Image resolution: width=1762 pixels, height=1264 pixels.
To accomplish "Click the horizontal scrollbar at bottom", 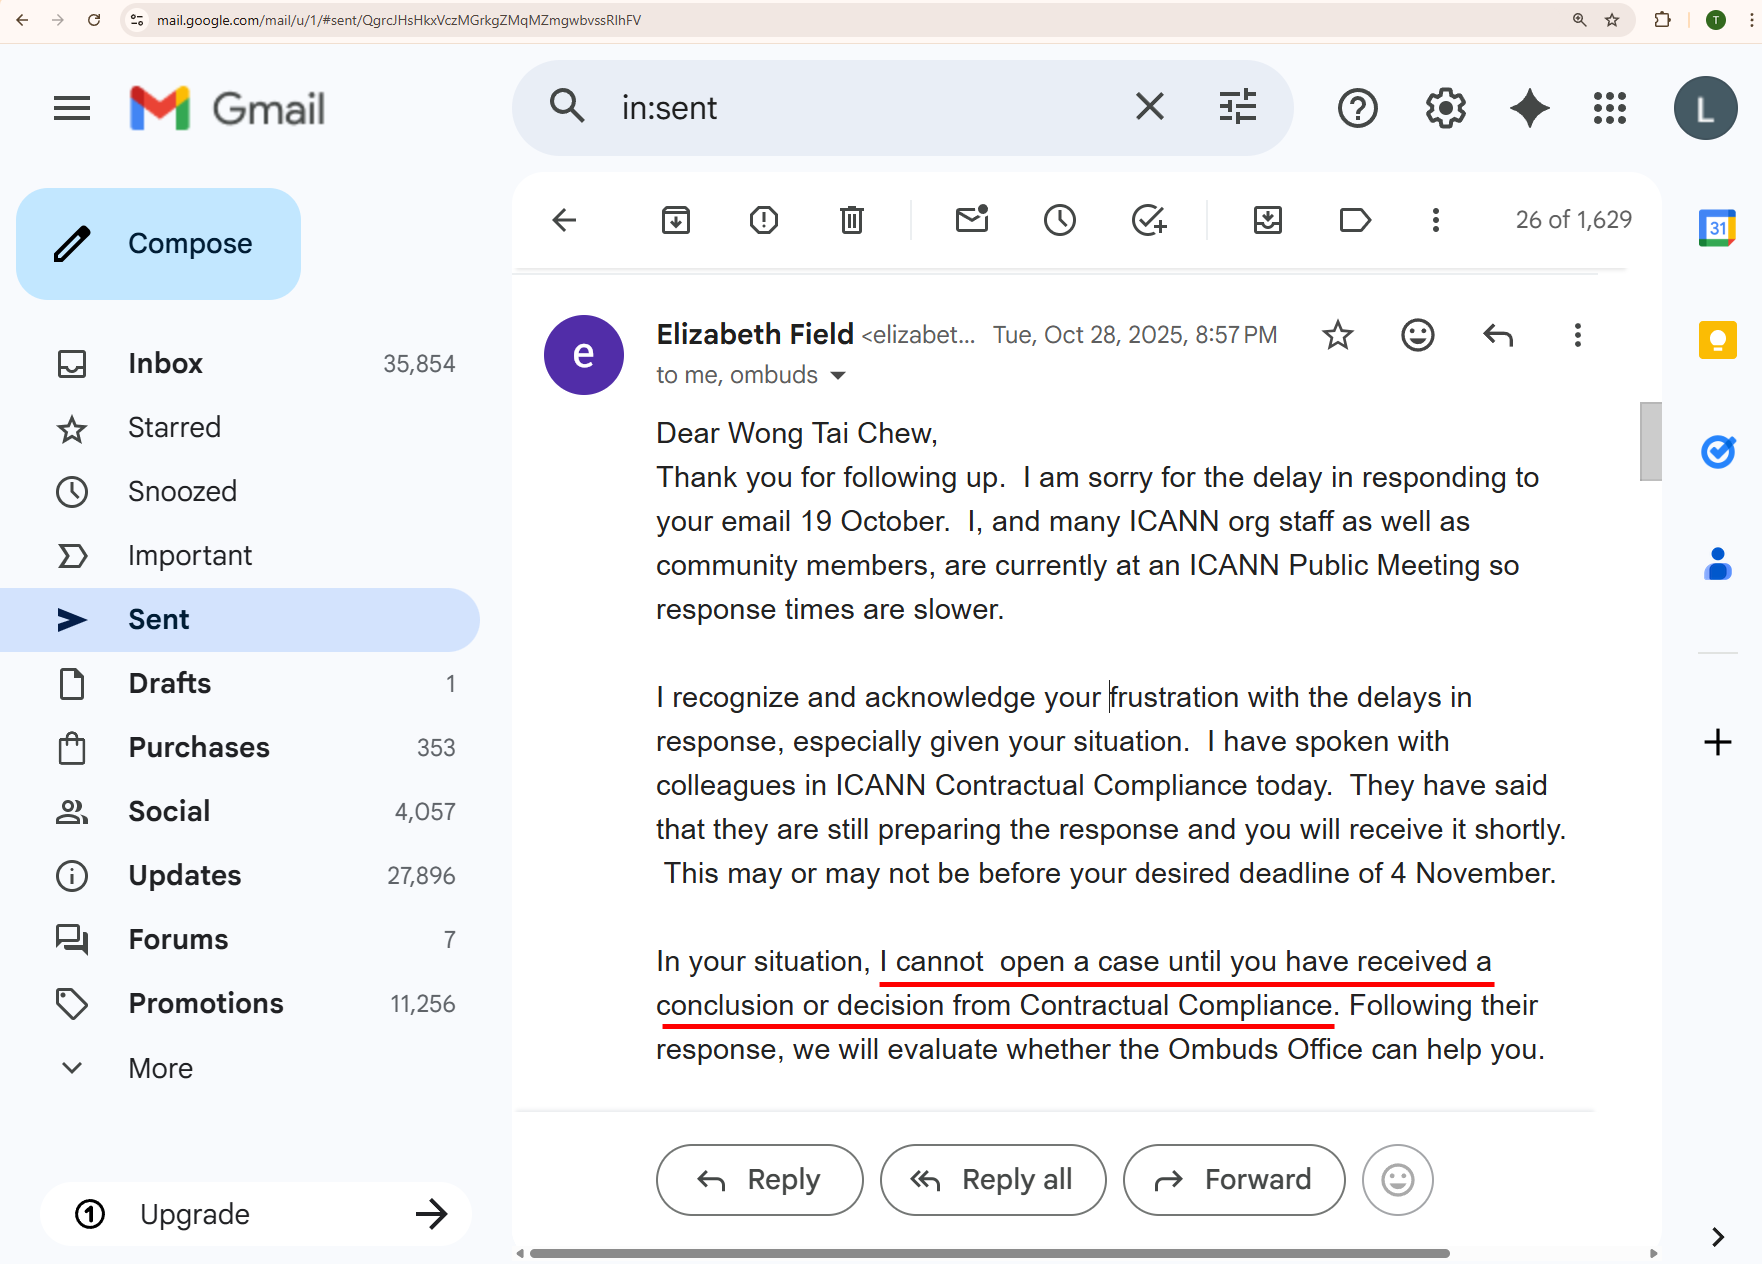I will coord(990,1253).
